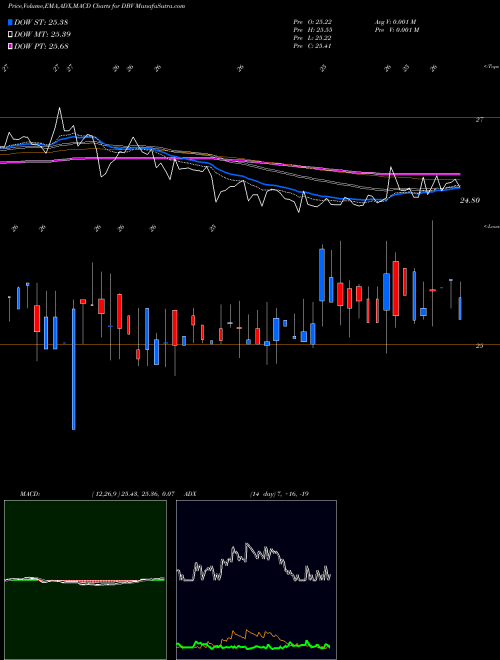Viewport: 500px width, 660px height.
Task: Click the 24.80 price level label
Action: pyautogui.click(x=470, y=201)
